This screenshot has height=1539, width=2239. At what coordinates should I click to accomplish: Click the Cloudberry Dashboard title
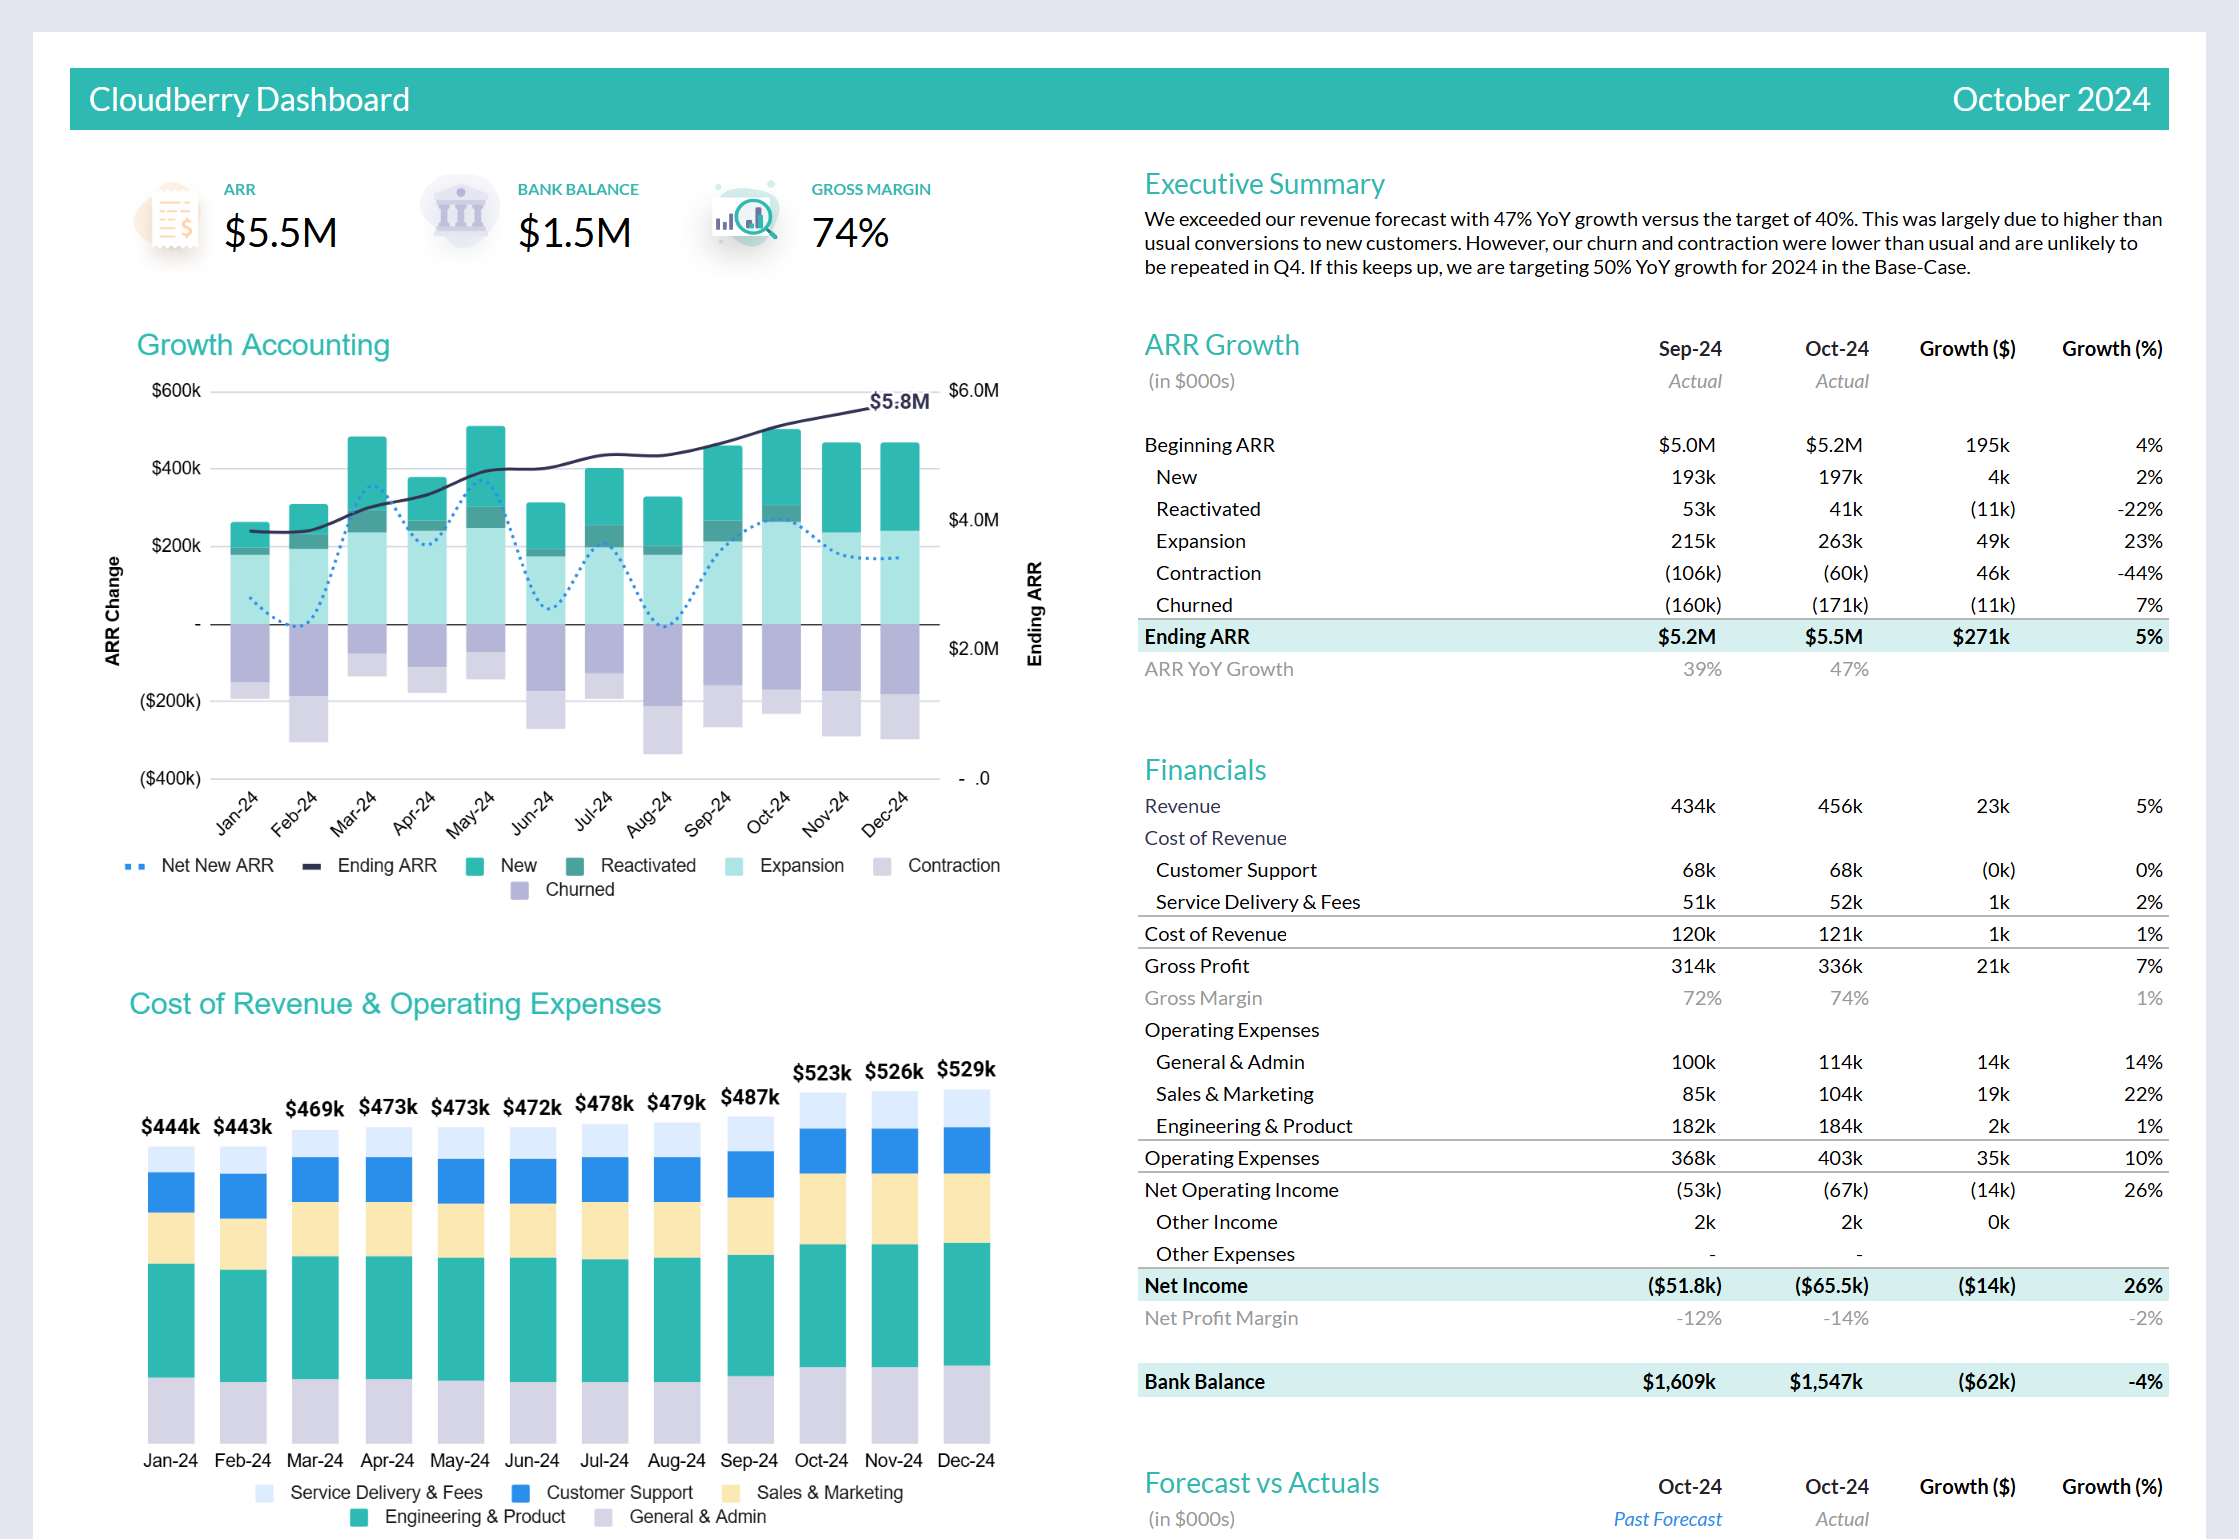[248, 99]
